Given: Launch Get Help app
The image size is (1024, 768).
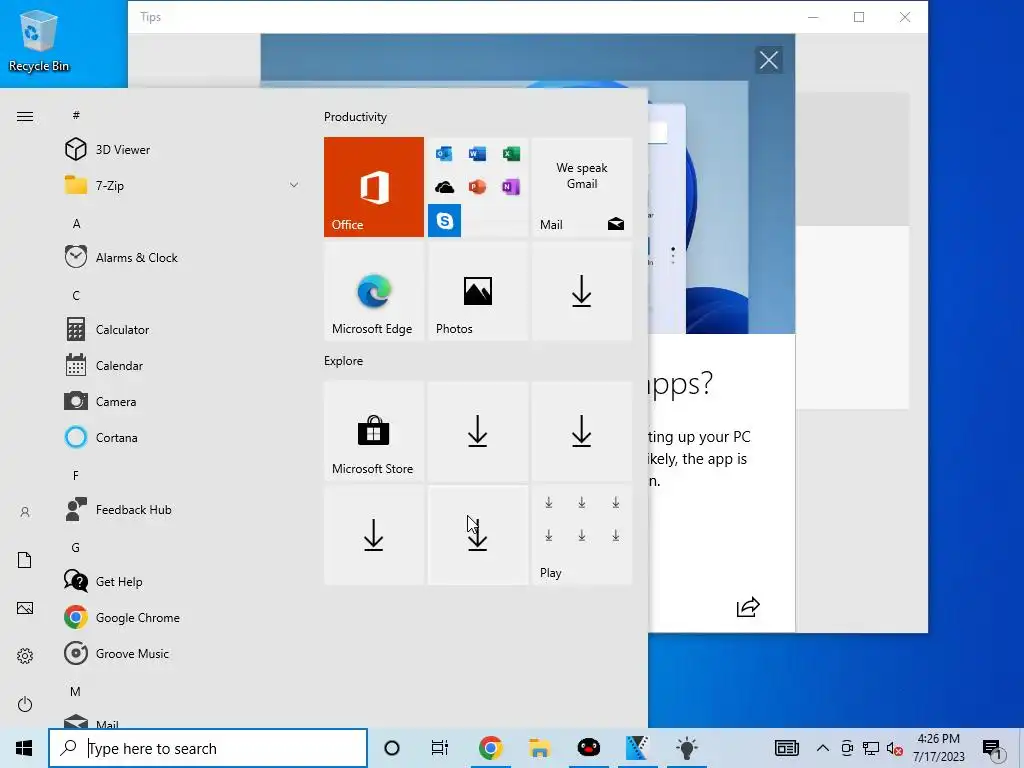Looking at the screenshot, I should [x=180, y=581].
